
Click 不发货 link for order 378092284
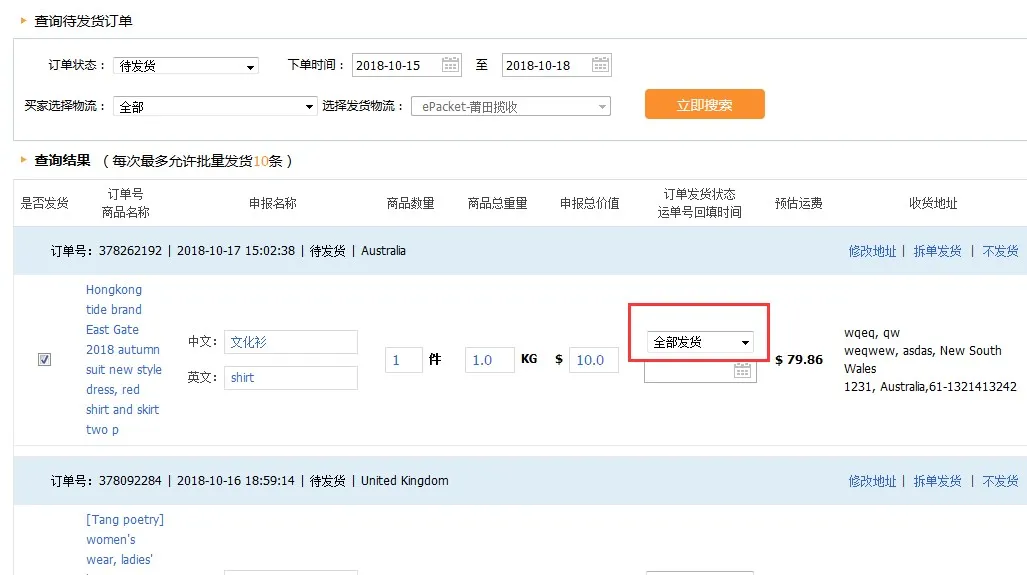point(1000,481)
